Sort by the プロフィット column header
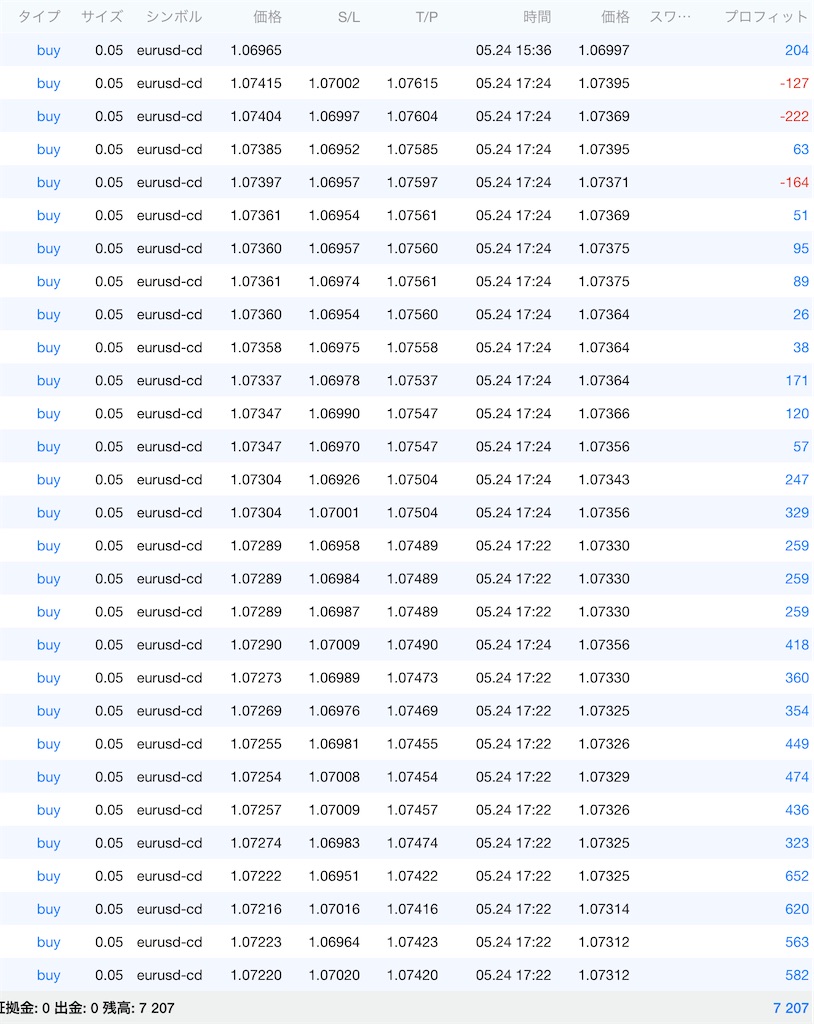Viewport: 814px width, 1024px height. 766,16
